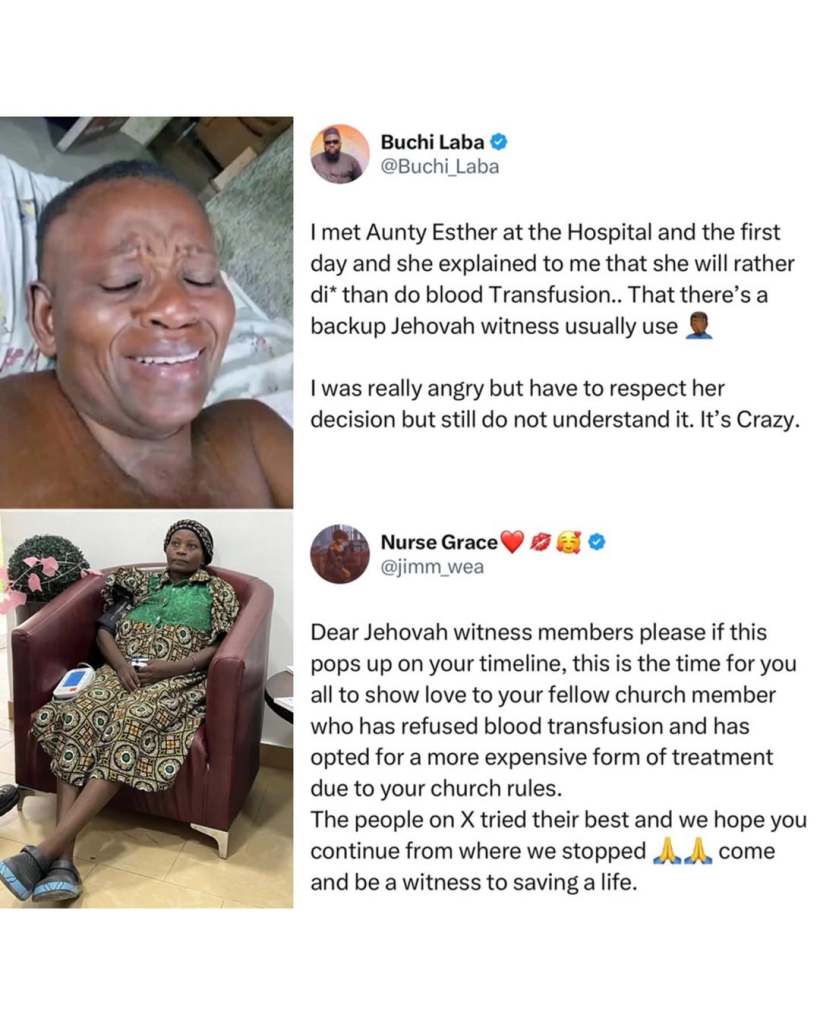This screenshot has height=1024, width=820.
Task: Open the smiling woman close-up photo
Action: (146, 312)
